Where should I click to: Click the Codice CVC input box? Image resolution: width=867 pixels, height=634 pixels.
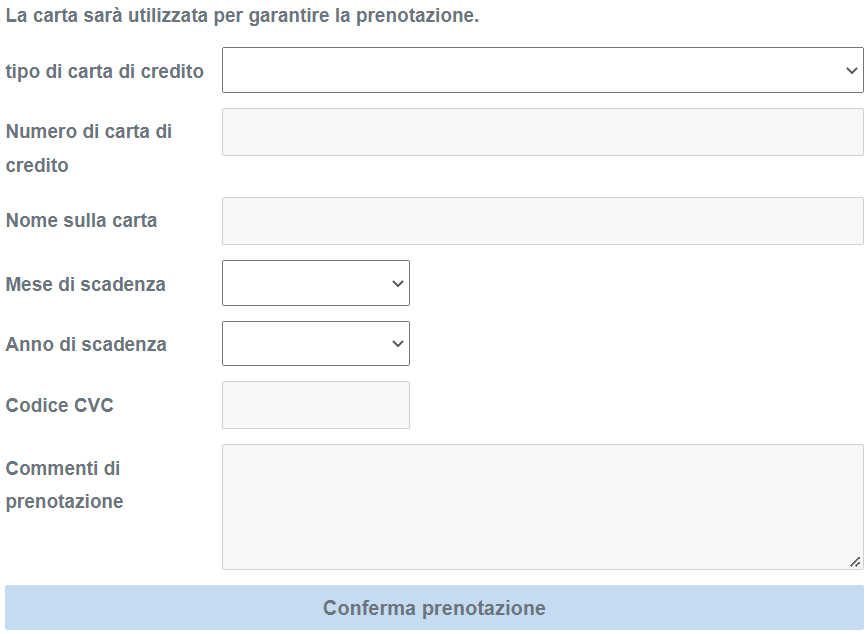tap(315, 405)
